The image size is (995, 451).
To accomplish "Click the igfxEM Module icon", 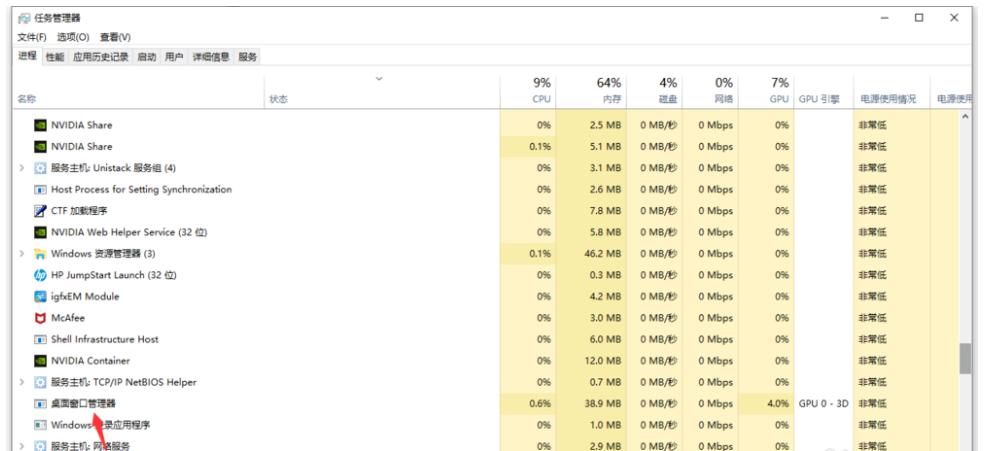I will click(x=40, y=297).
